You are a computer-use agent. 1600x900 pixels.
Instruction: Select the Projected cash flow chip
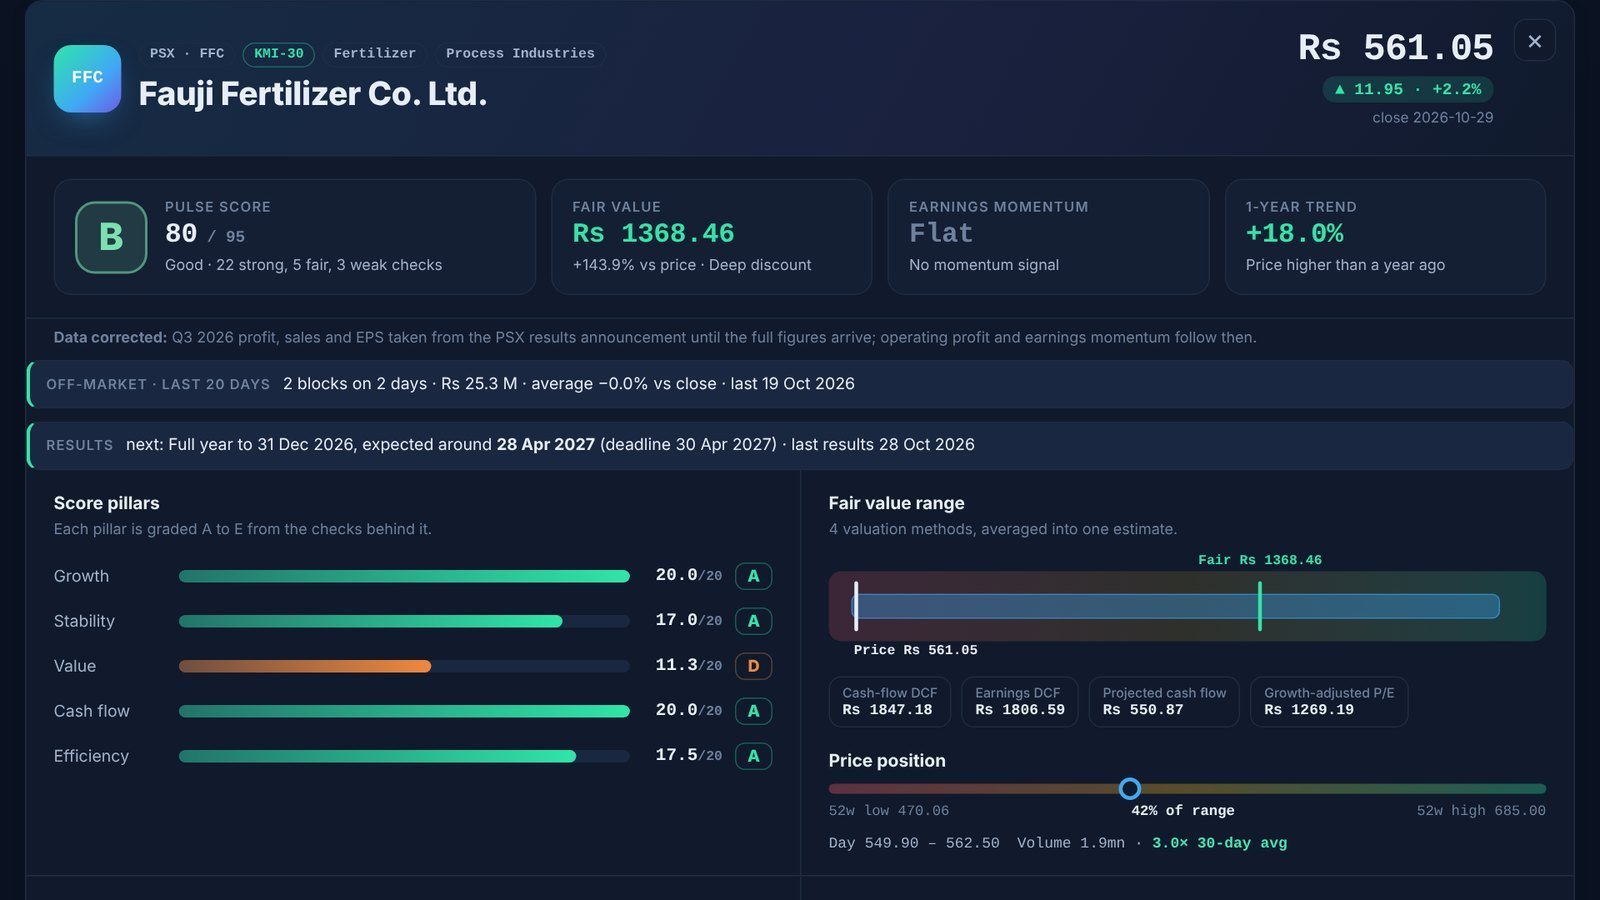pos(1164,701)
